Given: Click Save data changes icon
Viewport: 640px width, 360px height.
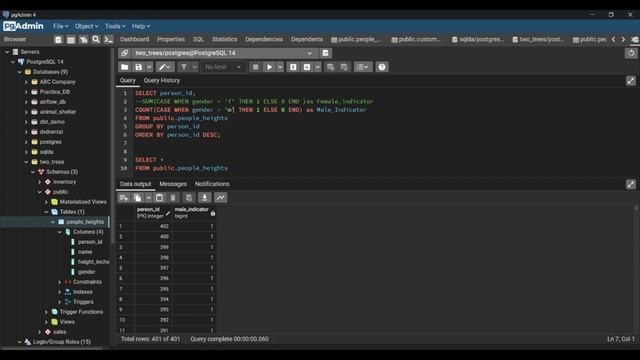Looking at the screenshot, I should coord(189,198).
